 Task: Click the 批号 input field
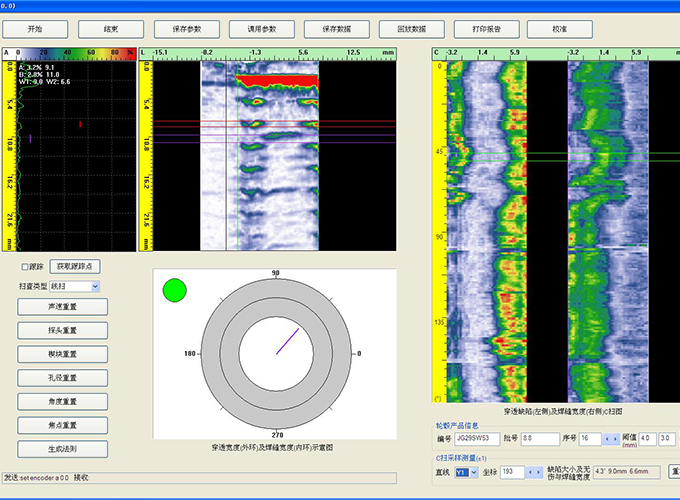(x=540, y=438)
